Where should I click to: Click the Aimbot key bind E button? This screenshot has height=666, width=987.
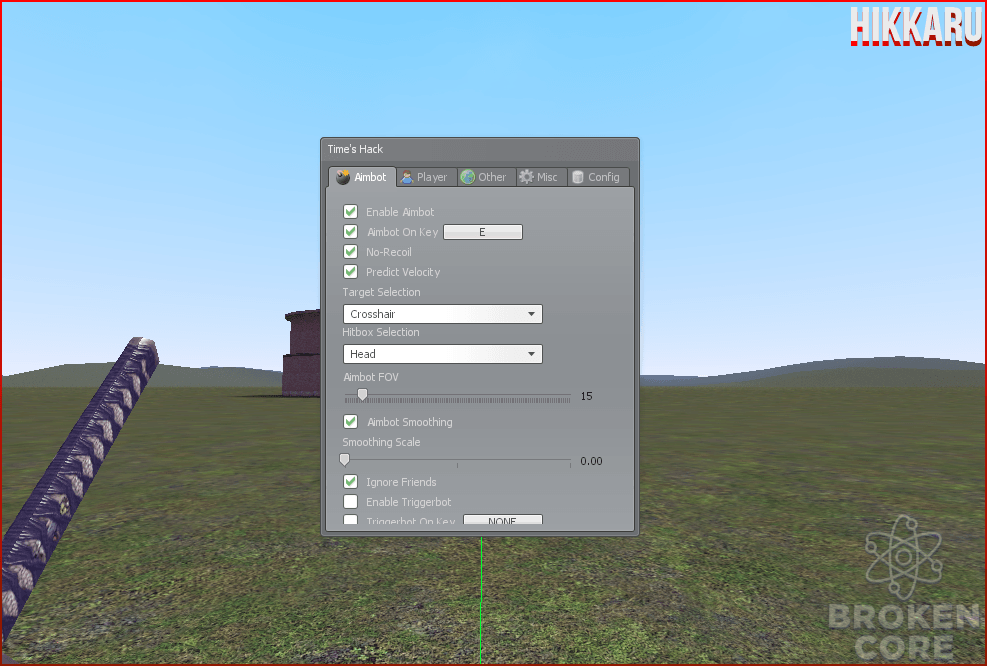click(x=483, y=232)
